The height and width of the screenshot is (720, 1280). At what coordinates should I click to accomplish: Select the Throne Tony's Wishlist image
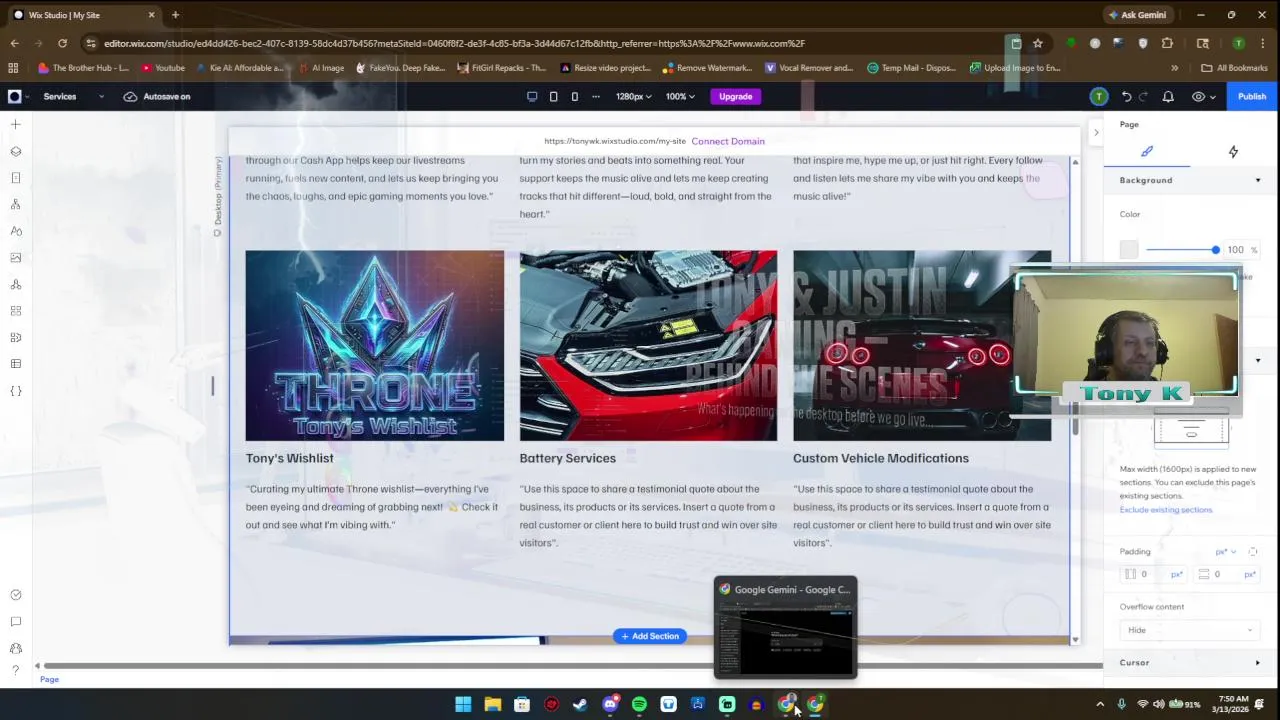pos(375,346)
